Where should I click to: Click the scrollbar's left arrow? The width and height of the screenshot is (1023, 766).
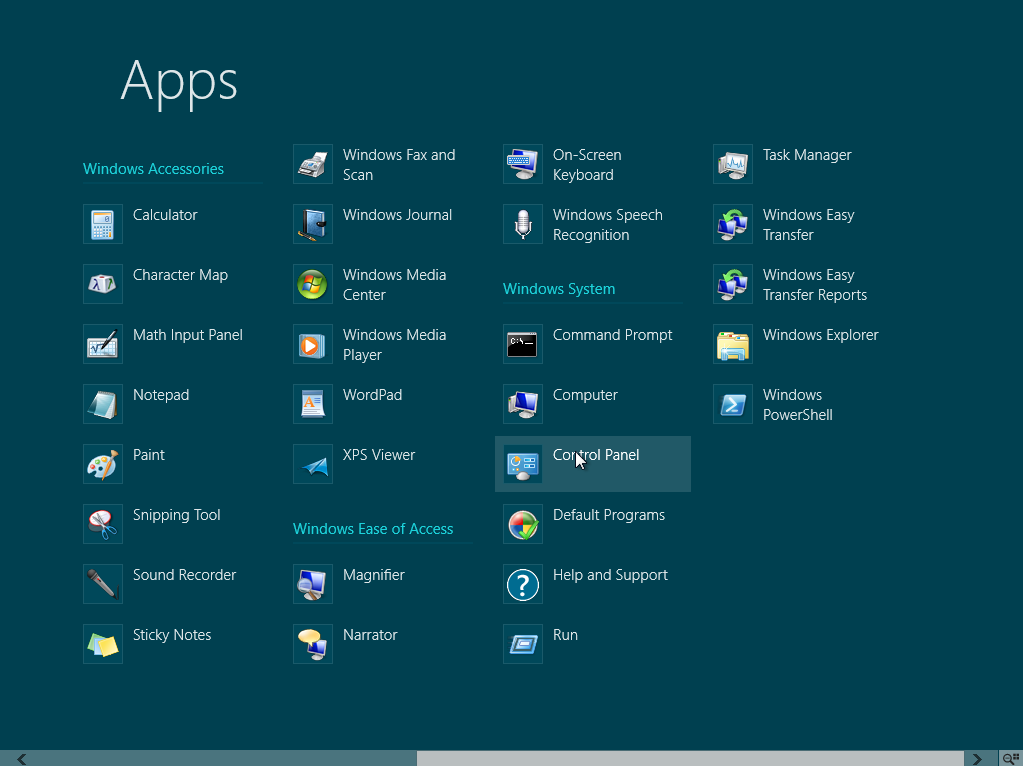coord(21,759)
